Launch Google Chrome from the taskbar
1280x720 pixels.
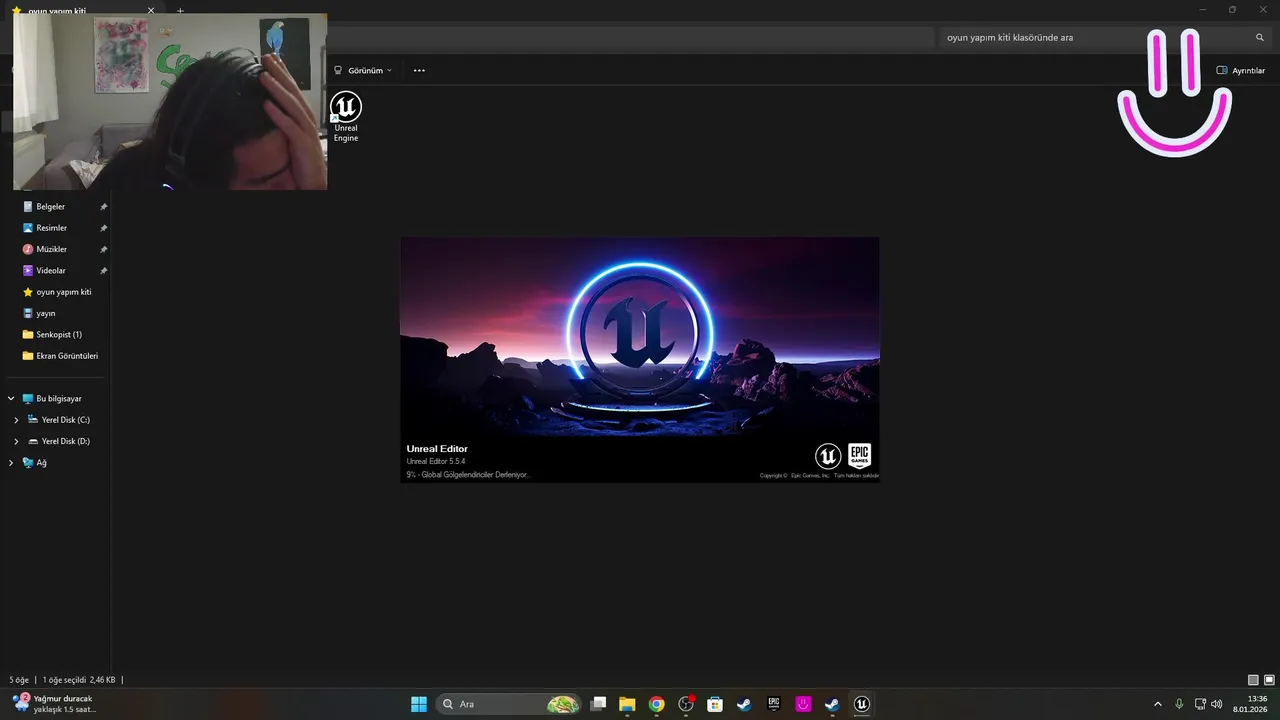656,704
